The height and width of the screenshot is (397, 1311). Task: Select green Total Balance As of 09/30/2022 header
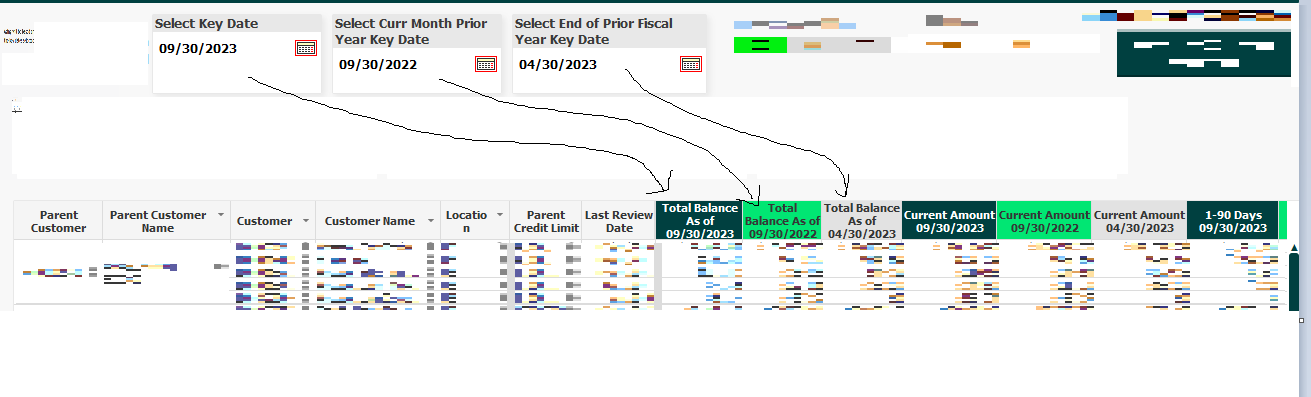coord(782,221)
